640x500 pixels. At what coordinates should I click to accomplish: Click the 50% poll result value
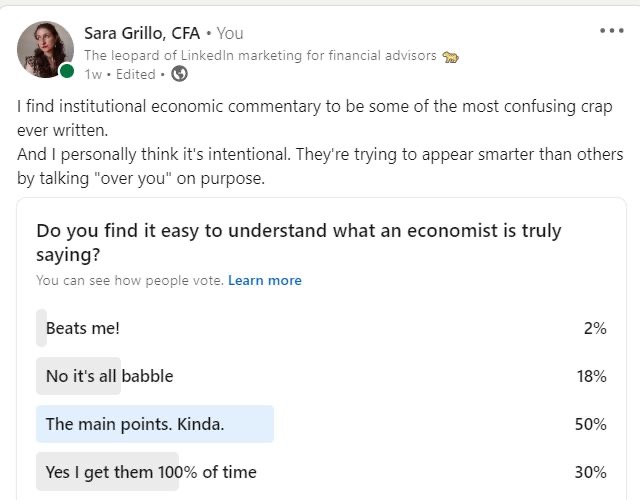click(590, 424)
